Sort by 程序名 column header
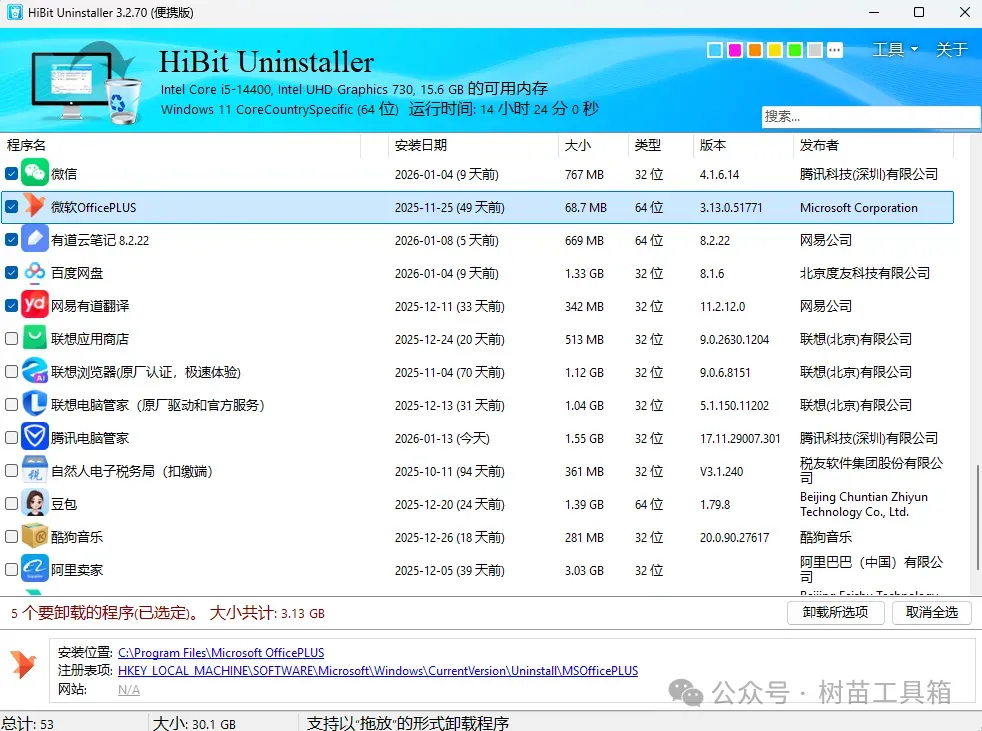The image size is (982, 731). pyautogui.click(x=180, y=145)
